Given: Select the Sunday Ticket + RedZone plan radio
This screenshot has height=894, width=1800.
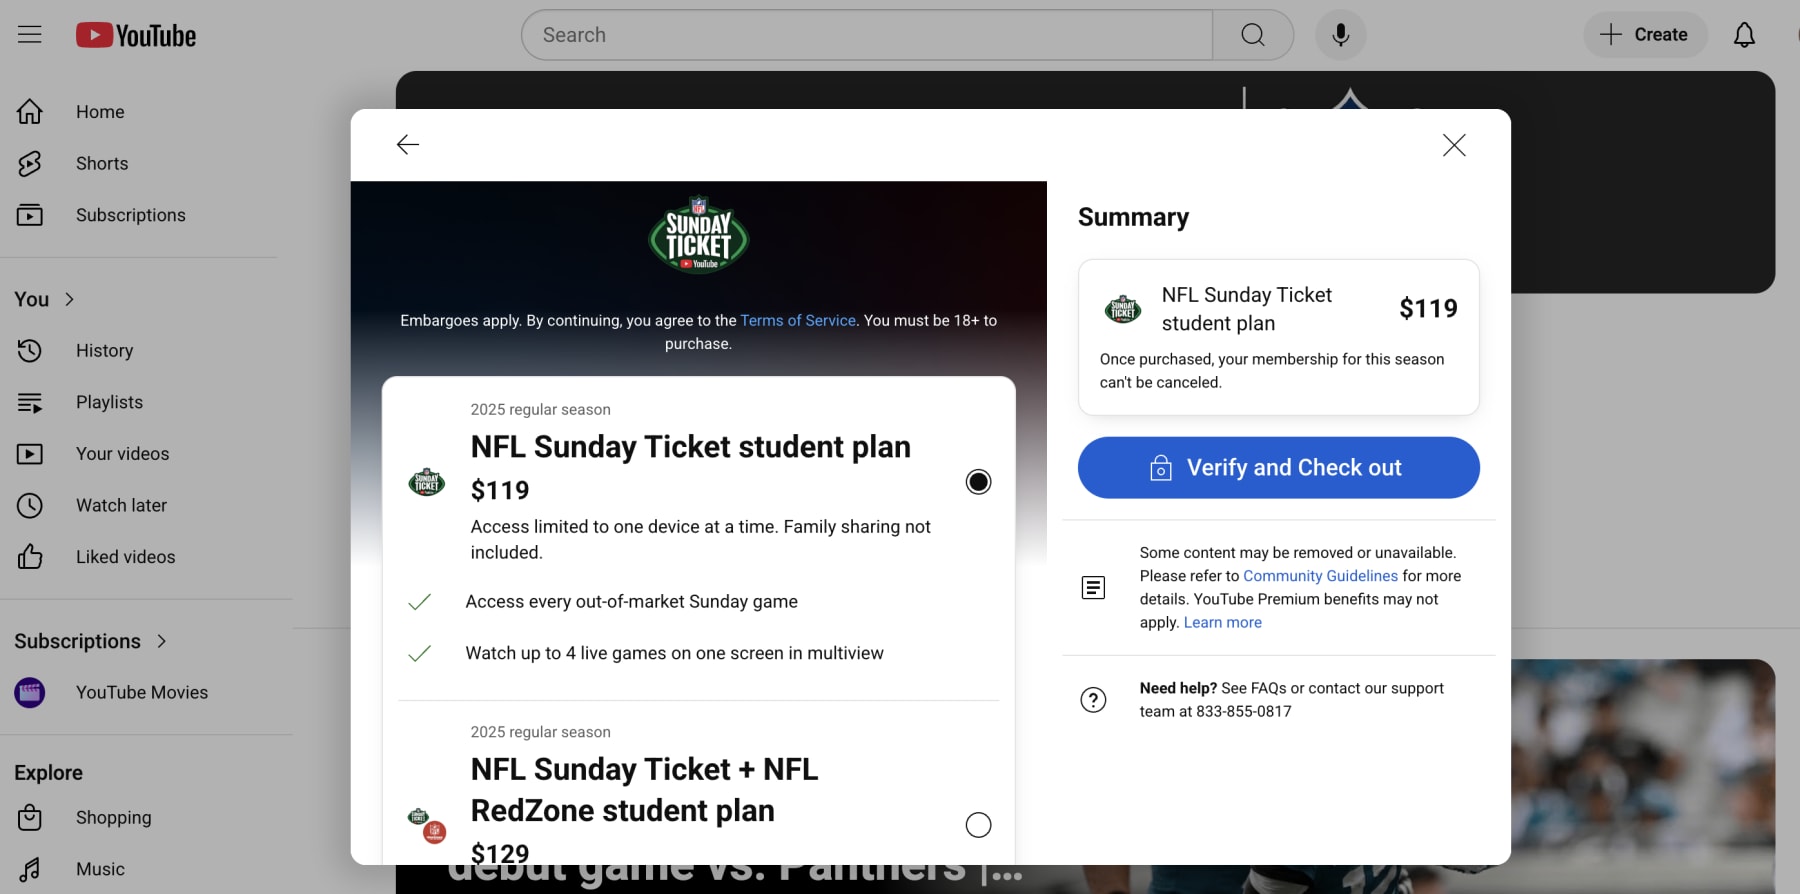Looking at the screenshot, I should [978, 825].
